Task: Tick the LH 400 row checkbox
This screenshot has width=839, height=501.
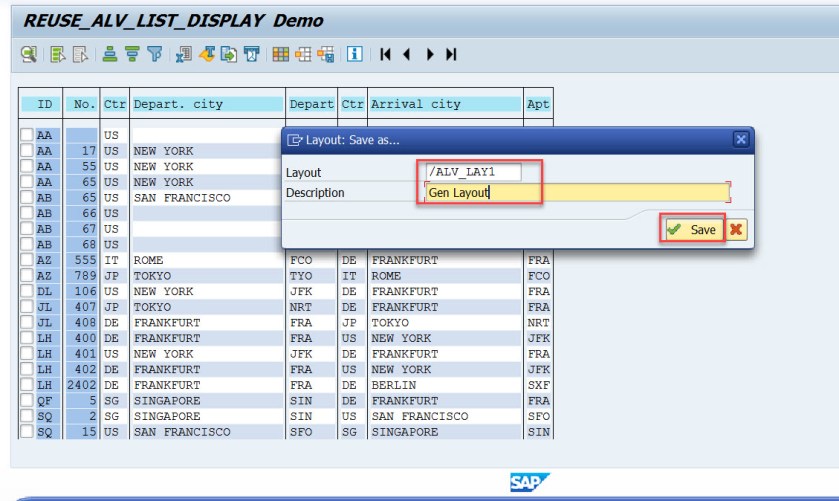Action: point(27,338)
